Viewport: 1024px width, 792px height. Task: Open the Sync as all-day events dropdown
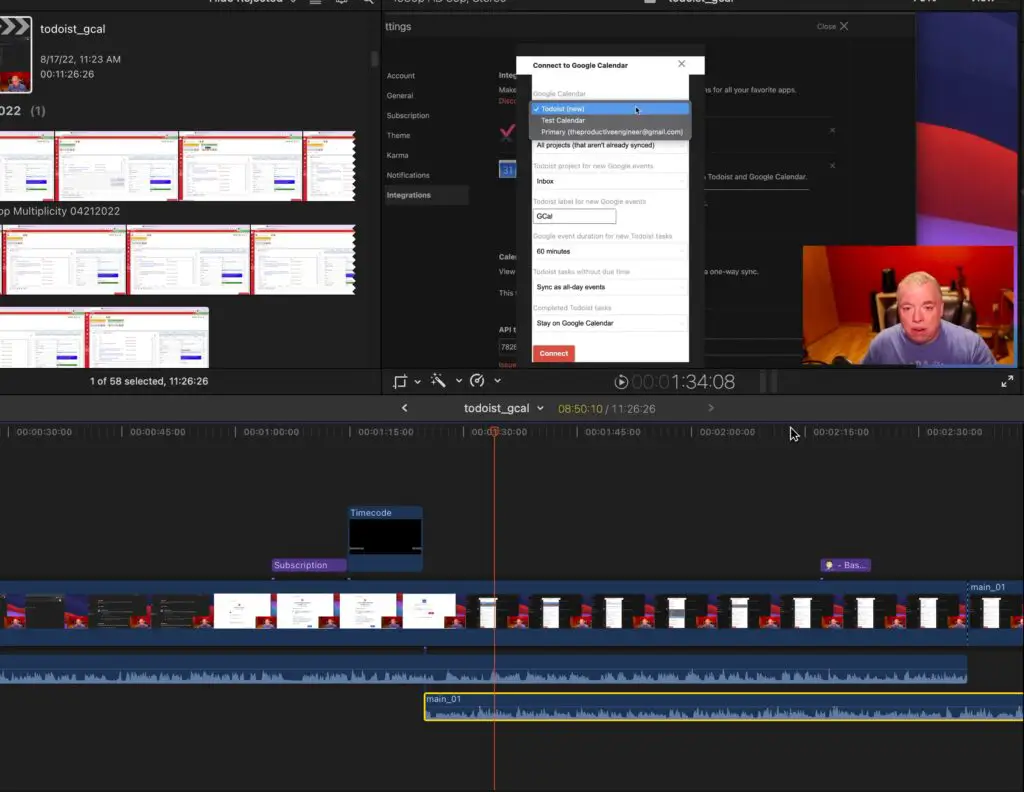point(610,287)
